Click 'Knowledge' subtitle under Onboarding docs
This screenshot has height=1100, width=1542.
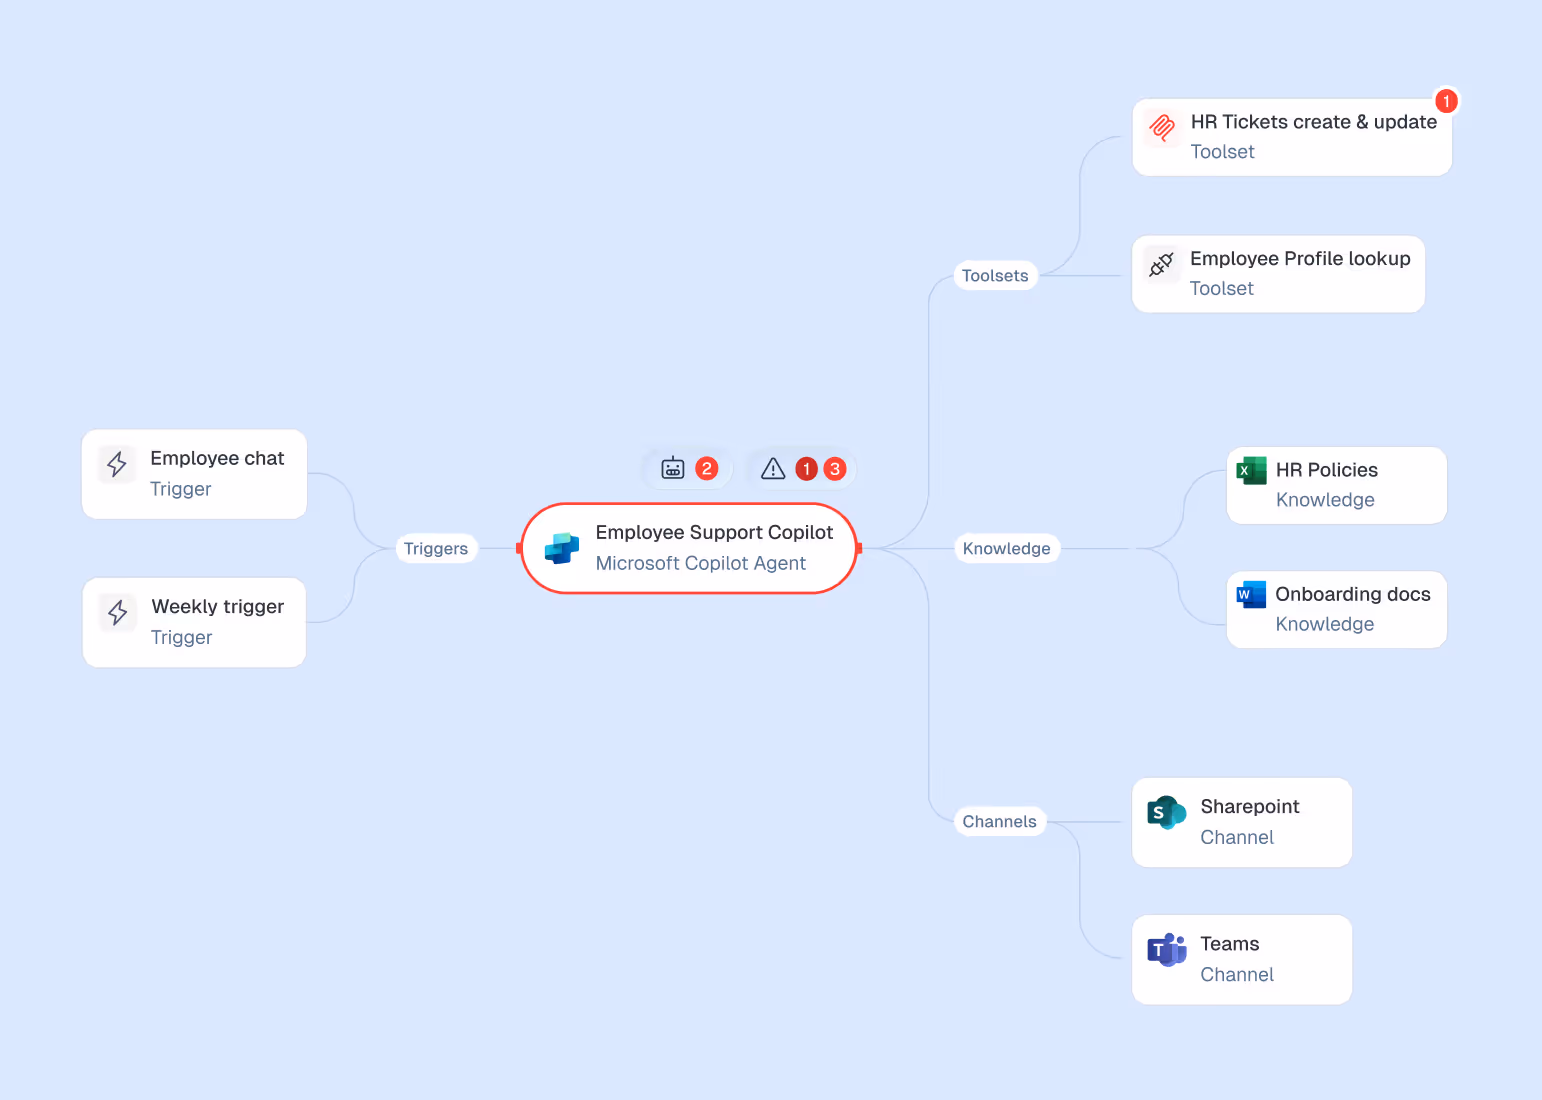(1325, 624)
